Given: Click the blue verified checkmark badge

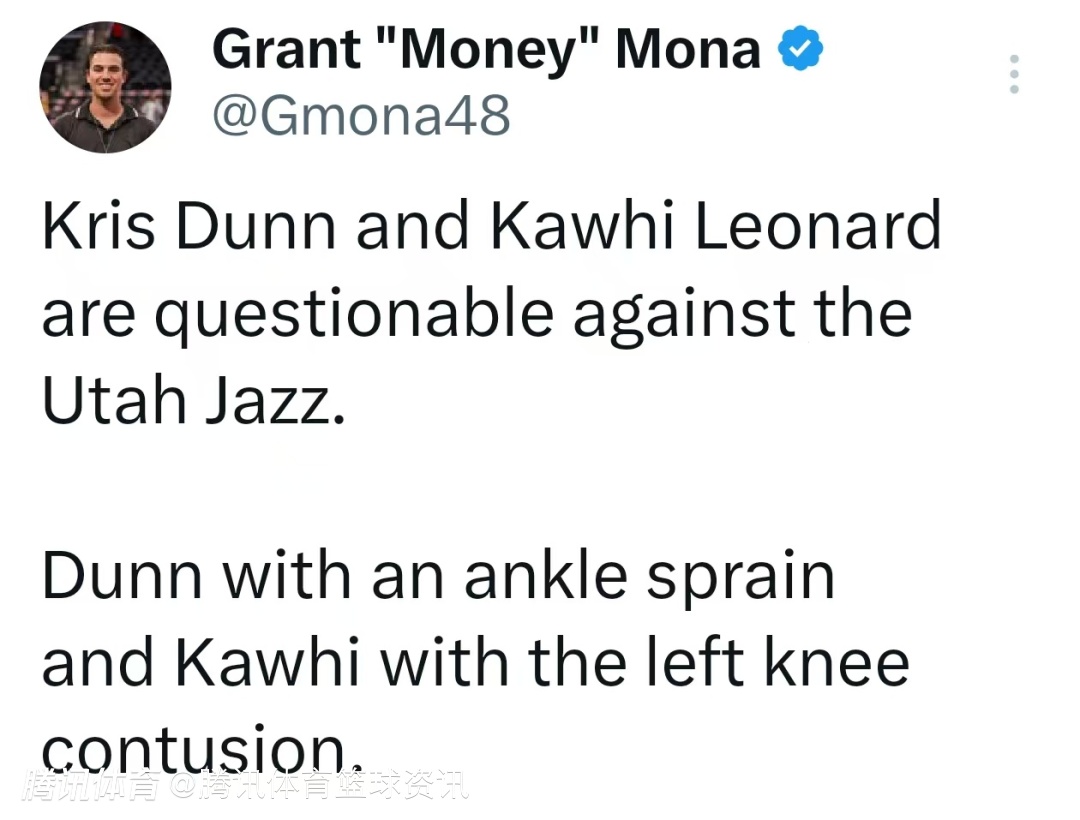Looking at the screenshot, I should [800, 50].
